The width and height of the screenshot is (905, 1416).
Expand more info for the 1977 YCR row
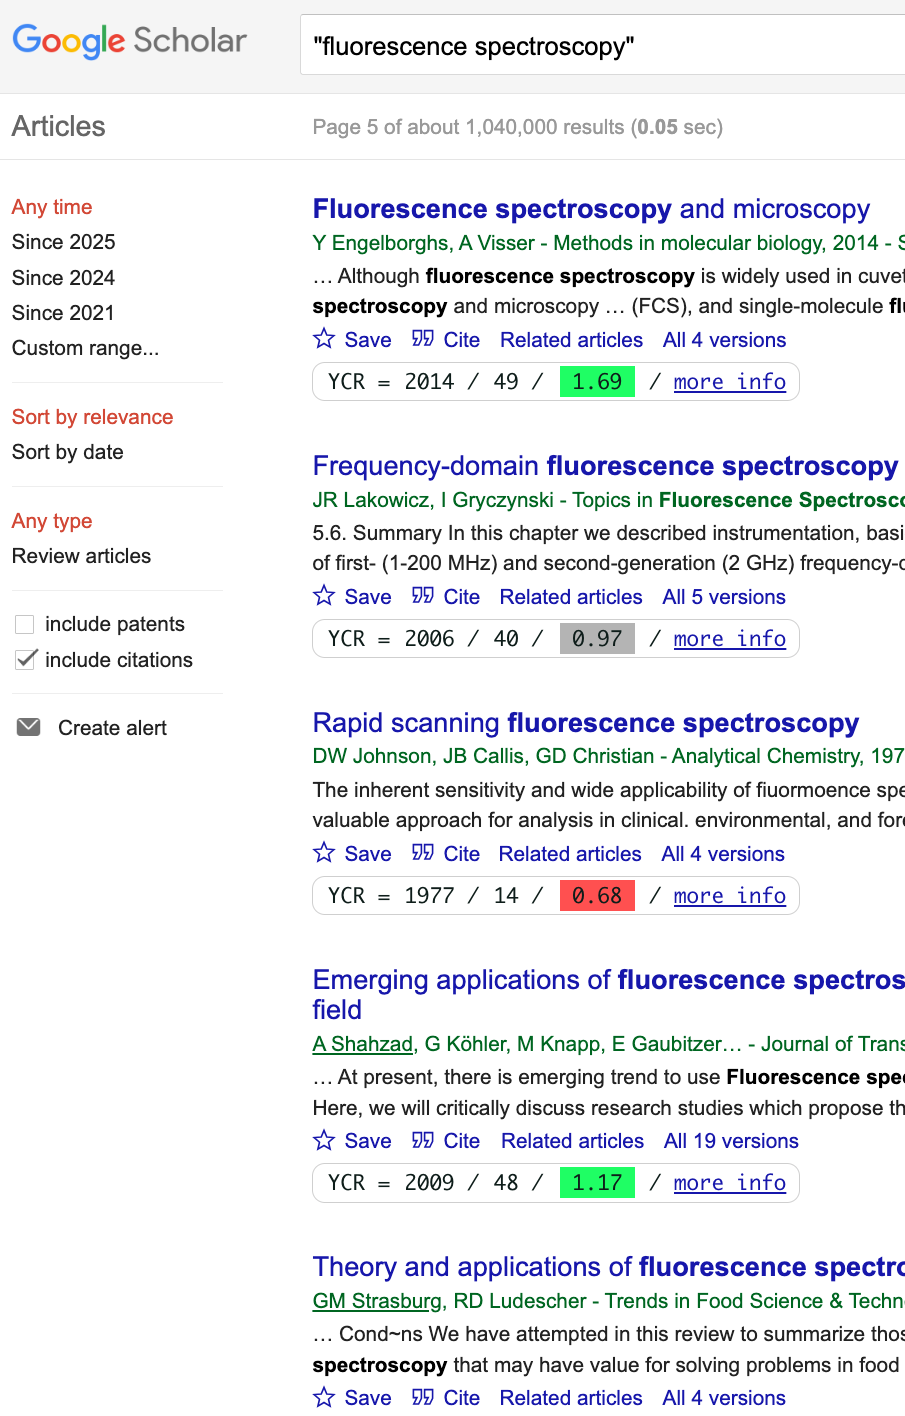point(729,896)
